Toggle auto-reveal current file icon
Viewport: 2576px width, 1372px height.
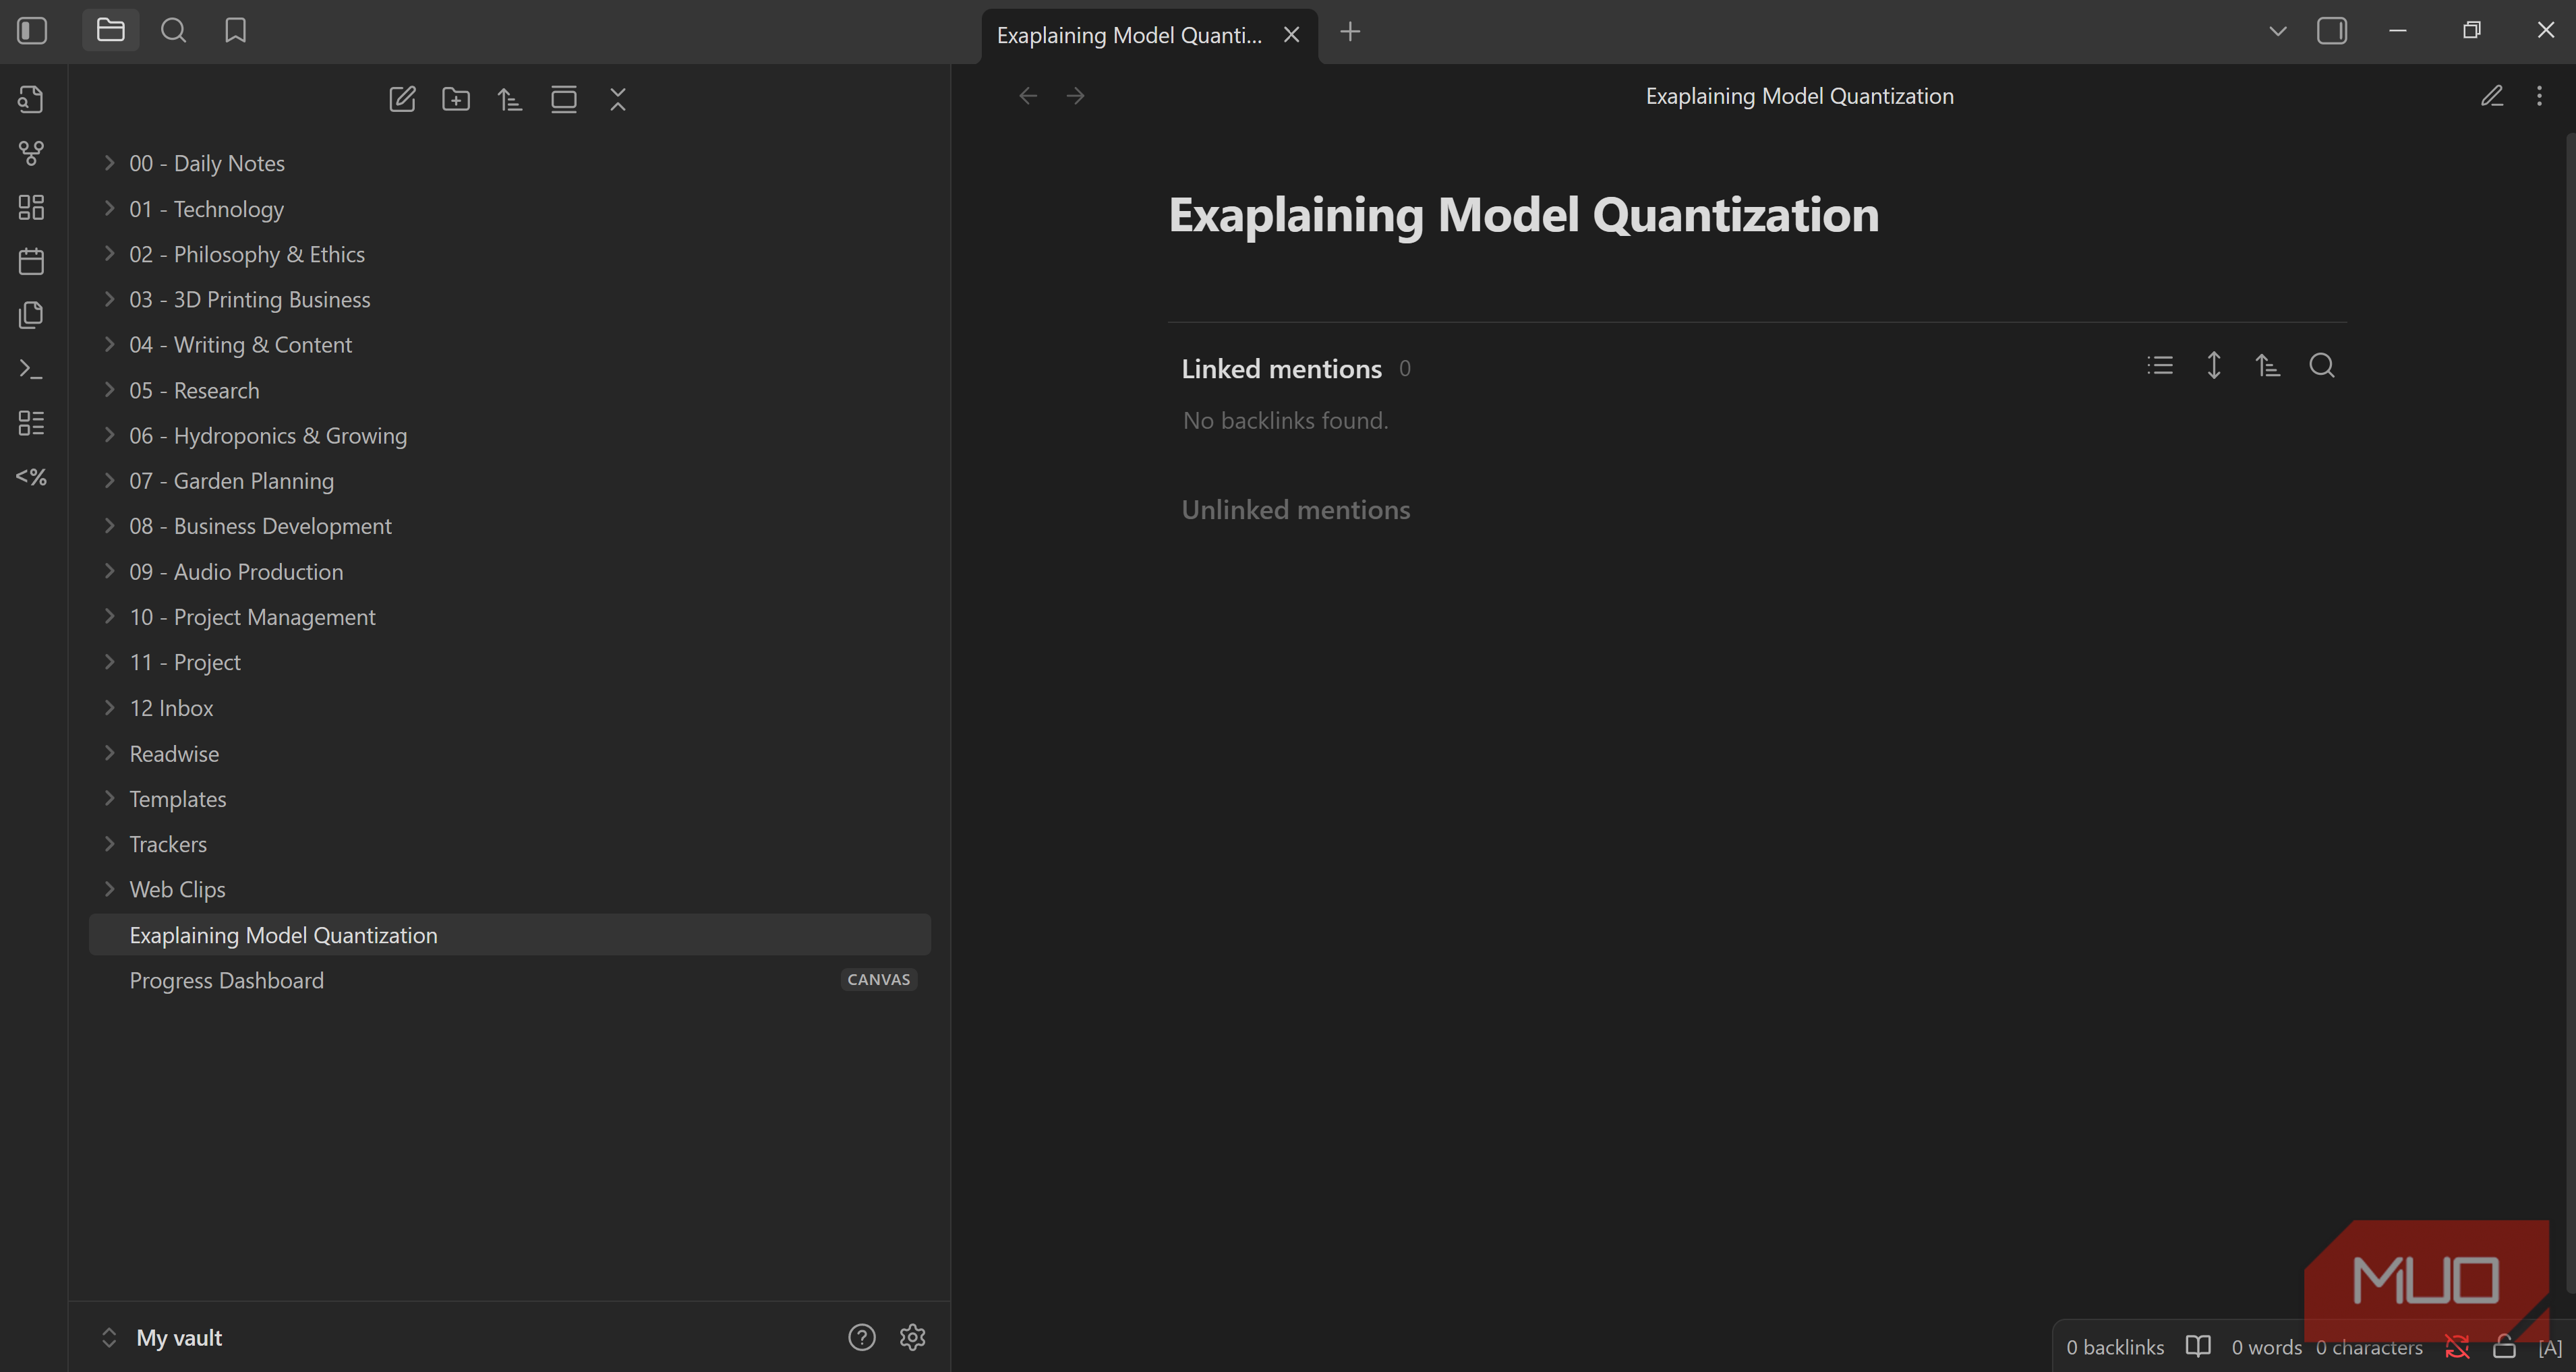(564, 99)
